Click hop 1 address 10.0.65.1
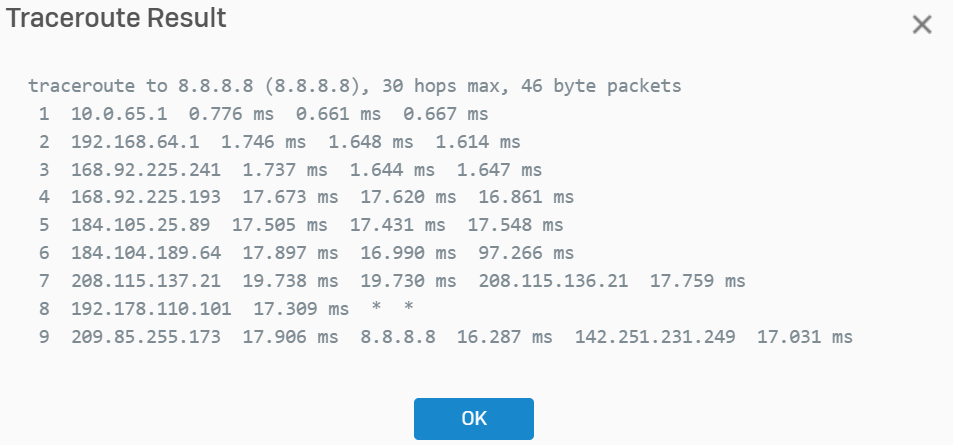Image resolution: width=953 pixels, height=445 pixels. point(119,114)
